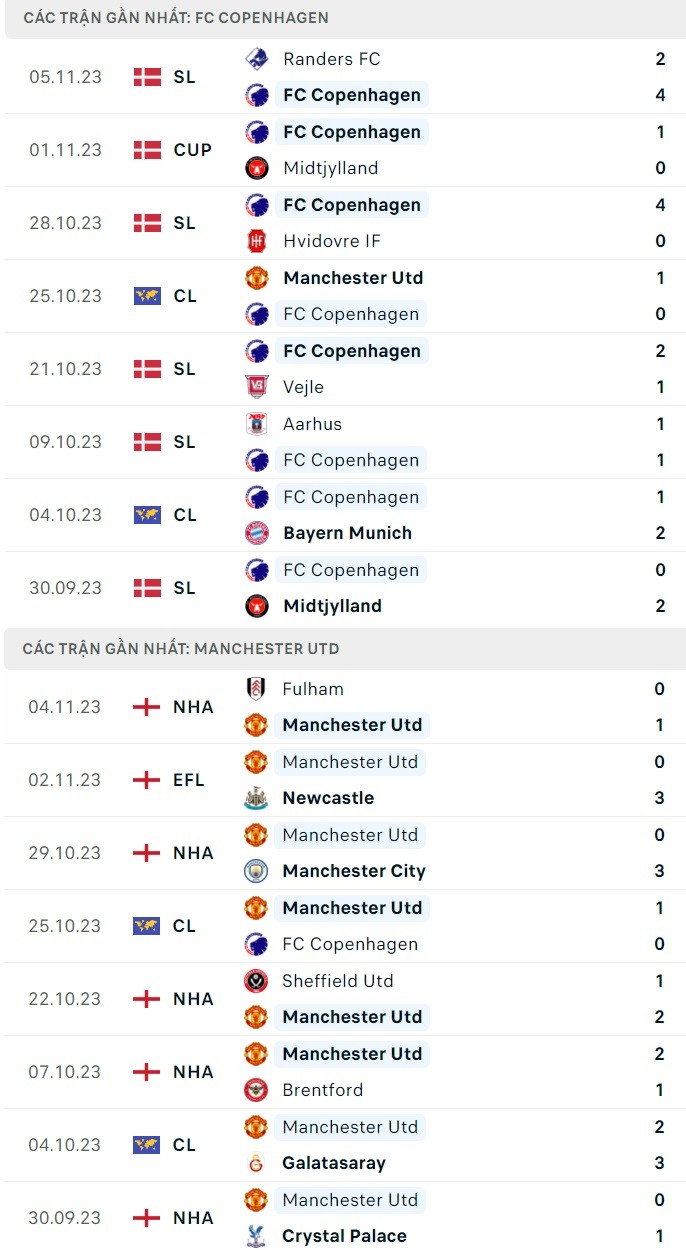Select the Fulham club crest

[256, 689]
